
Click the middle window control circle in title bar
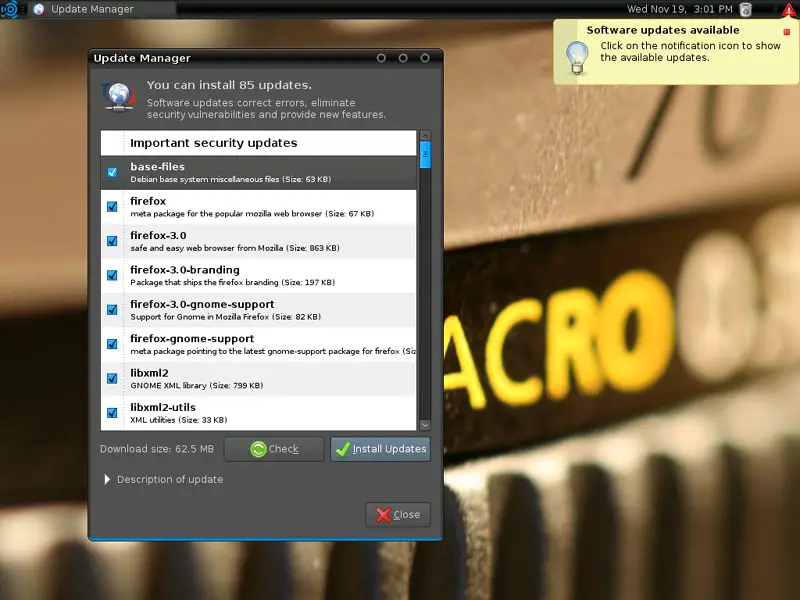point(403,58)
